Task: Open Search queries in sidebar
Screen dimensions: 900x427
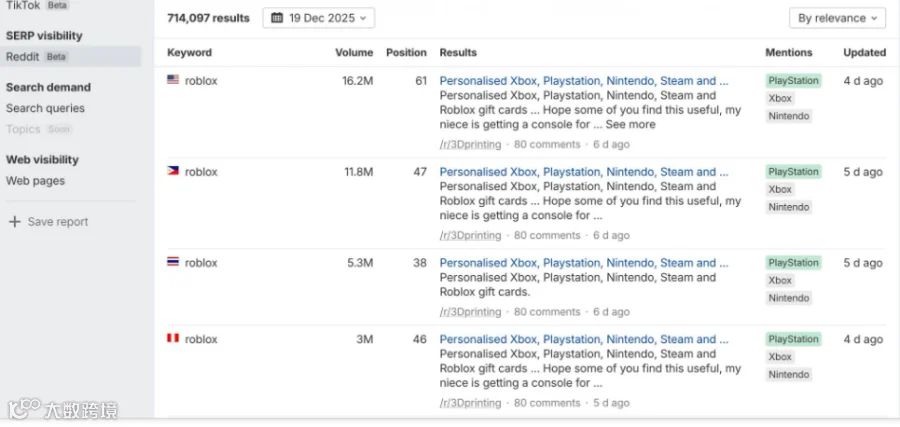Action: click(x=45, y=108)
